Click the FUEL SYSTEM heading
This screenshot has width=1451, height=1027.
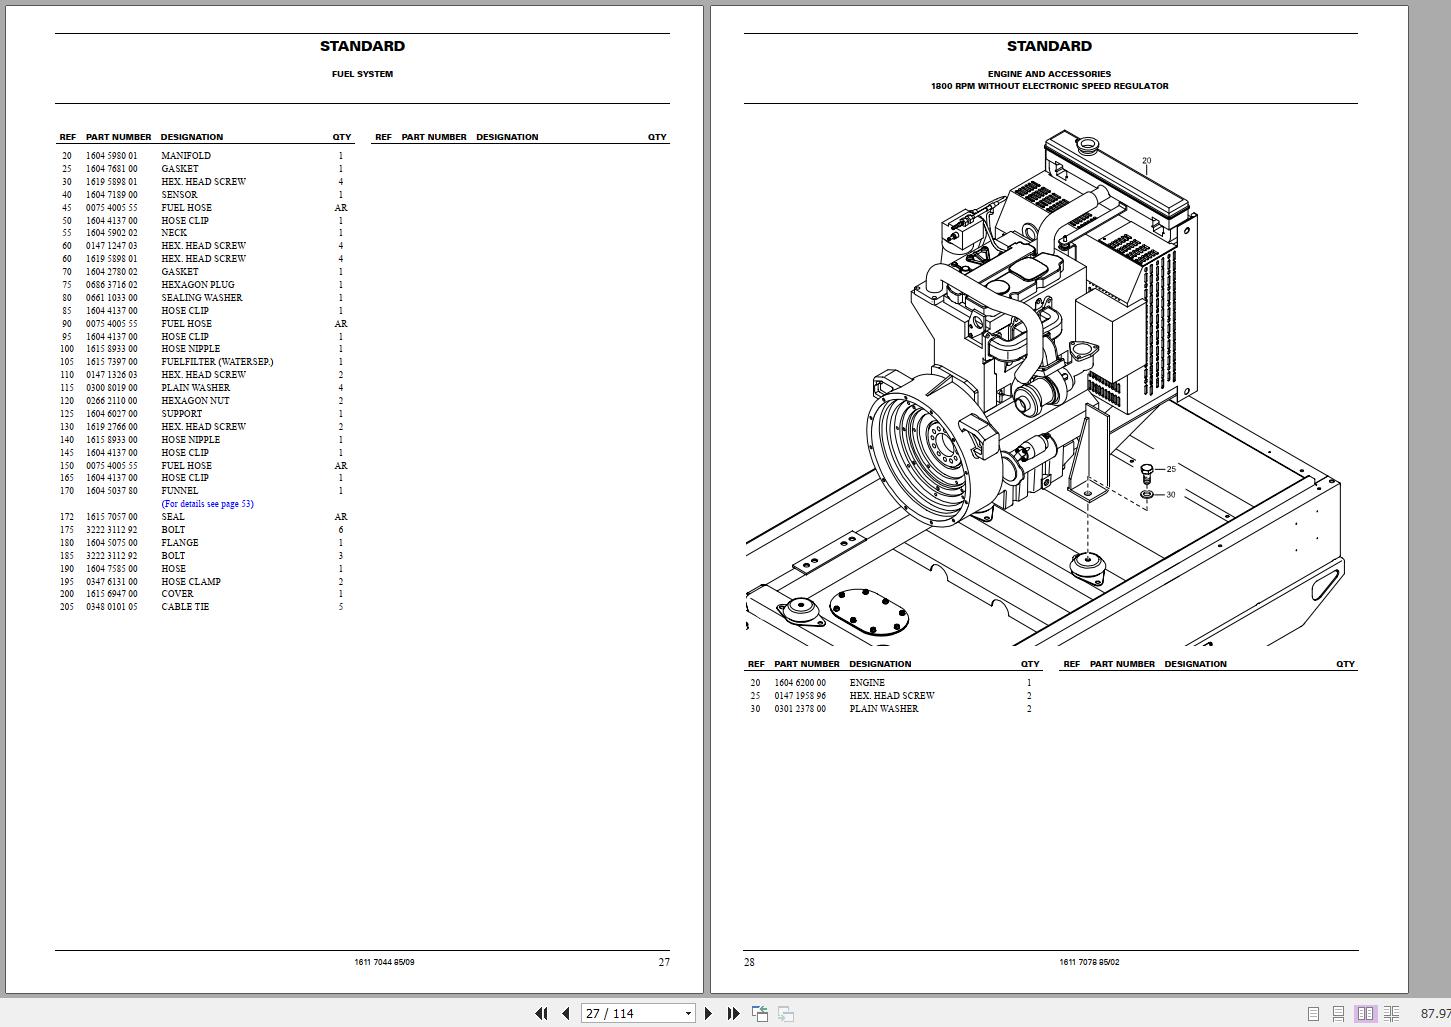[362, 74]
